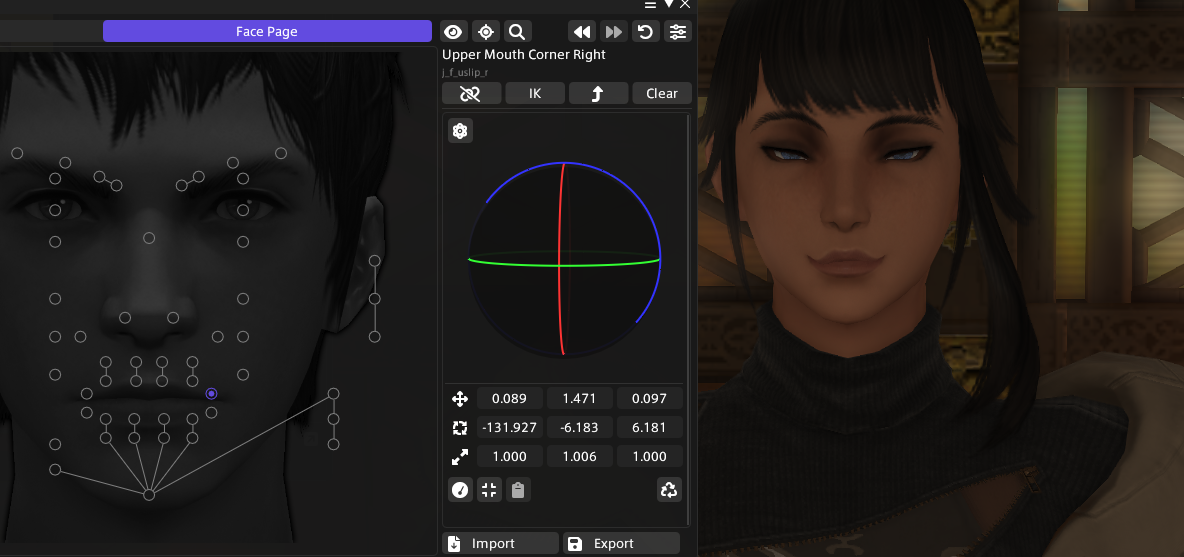Viewport: 1184px width, 557px height.
Task: Open the sliders settings icon
Action: [x=677, y=32]
